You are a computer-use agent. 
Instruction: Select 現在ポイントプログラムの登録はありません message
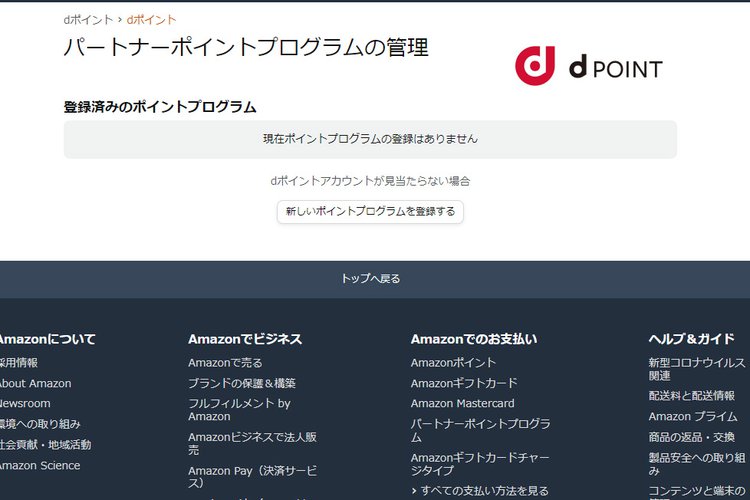[x=370, y=139]
